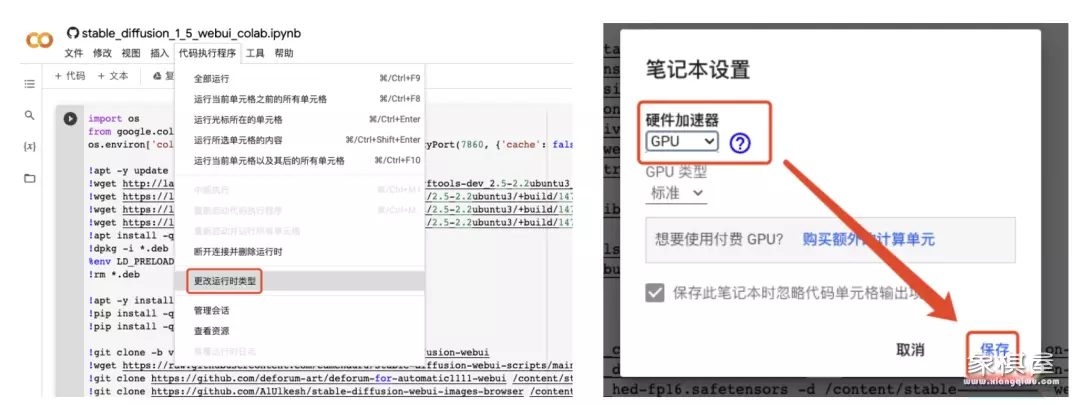The width and height of the screenshot is (1080, 405).
Task: Click the notebook title stable_diffusion_1_5_webui_colab.ipynb
Action: 191,33
